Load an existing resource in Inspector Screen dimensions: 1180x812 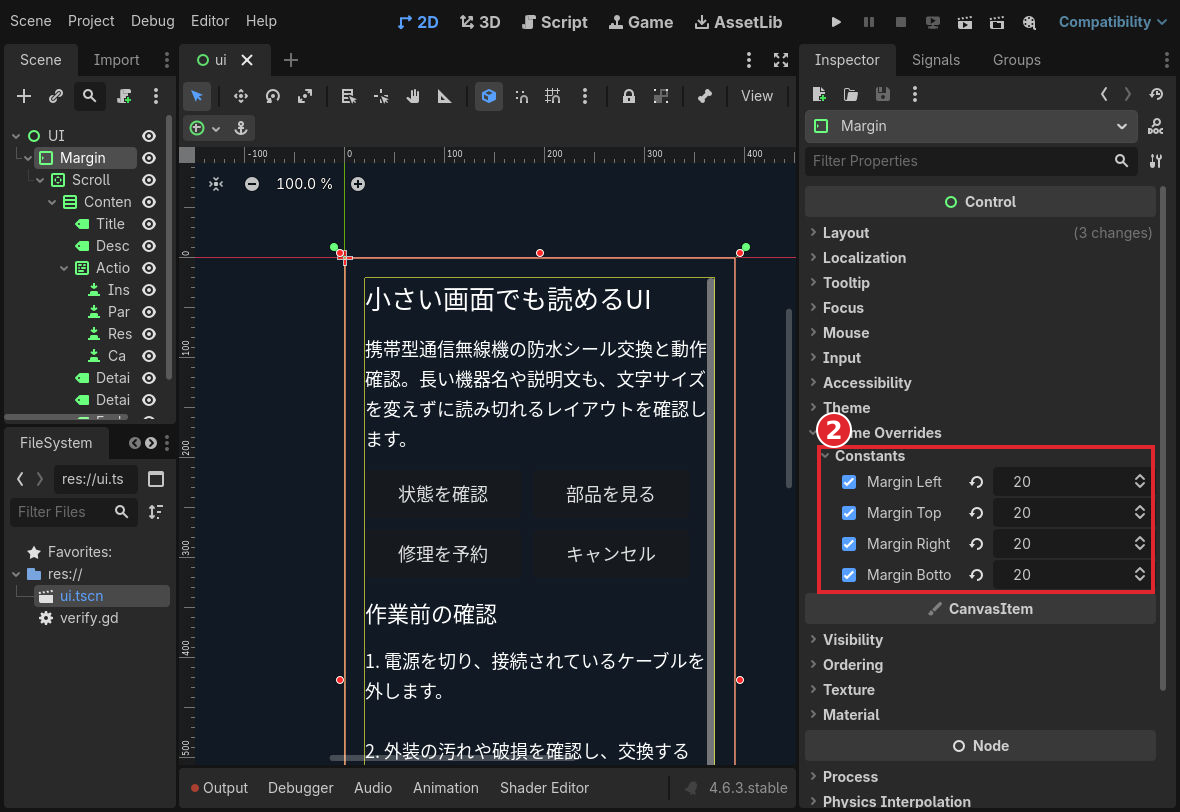tap(851, 94)
